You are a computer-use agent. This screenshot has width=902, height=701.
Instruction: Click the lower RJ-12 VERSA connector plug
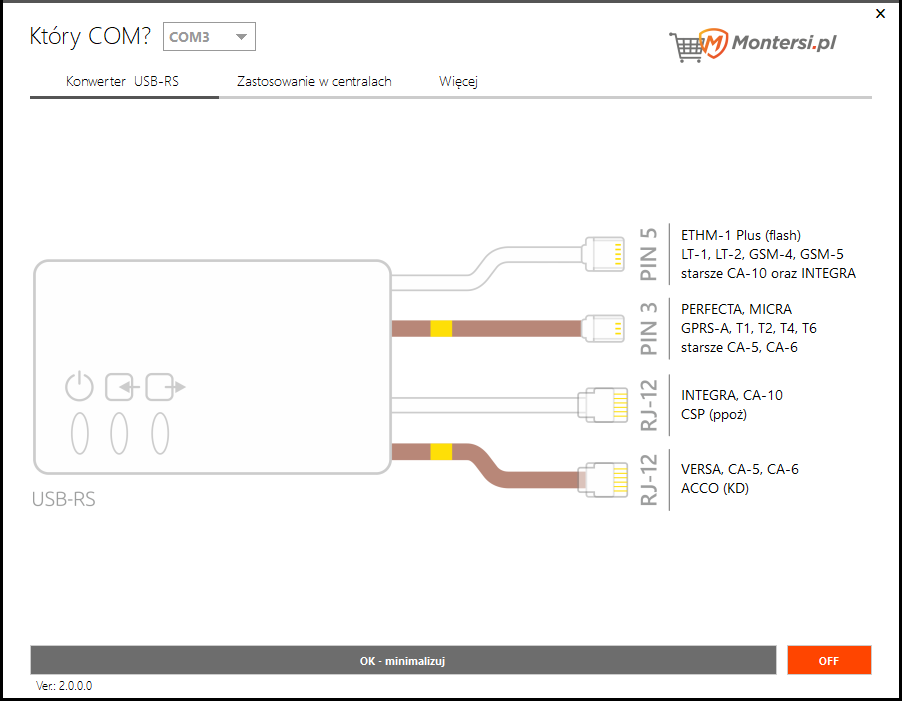tap(603, 478)
